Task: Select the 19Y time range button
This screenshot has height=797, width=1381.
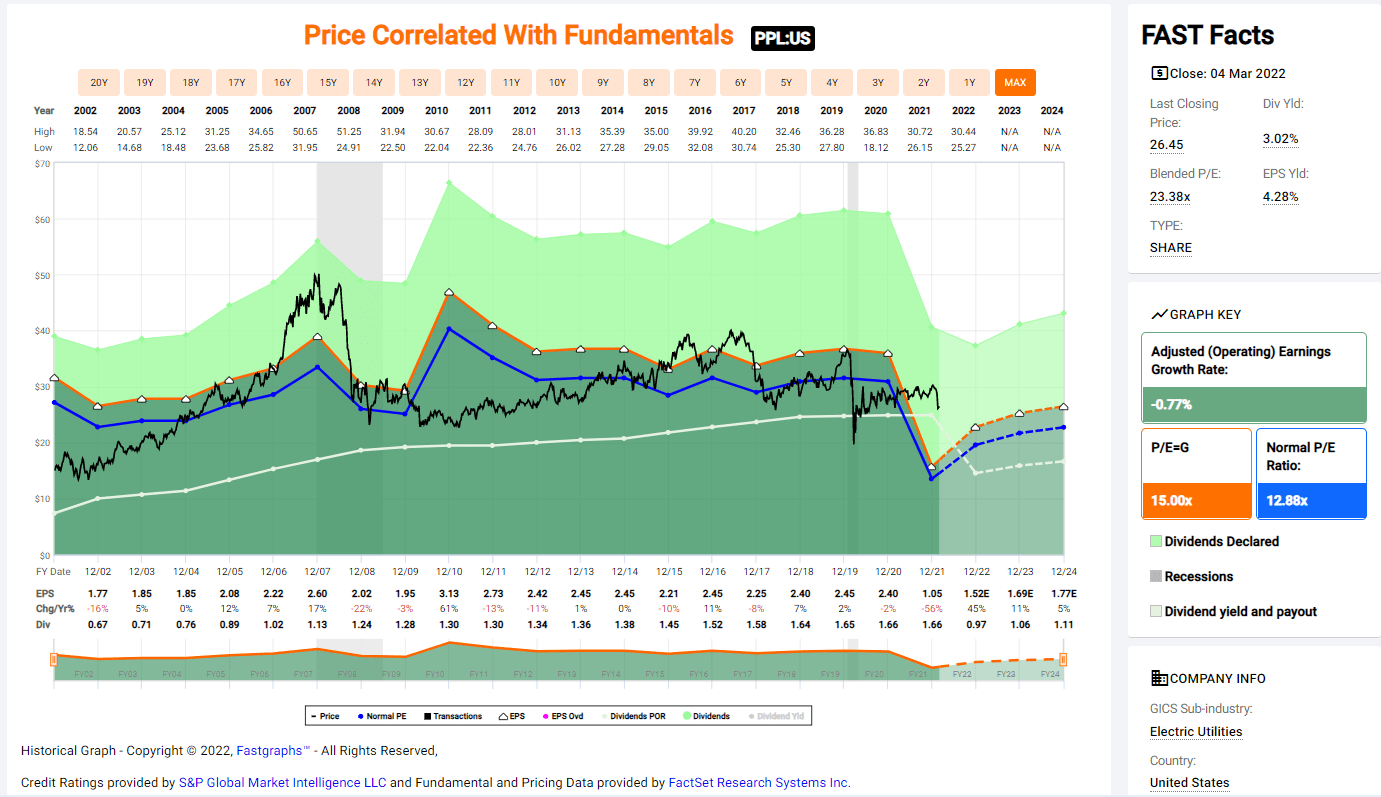Action: (145, 83)
